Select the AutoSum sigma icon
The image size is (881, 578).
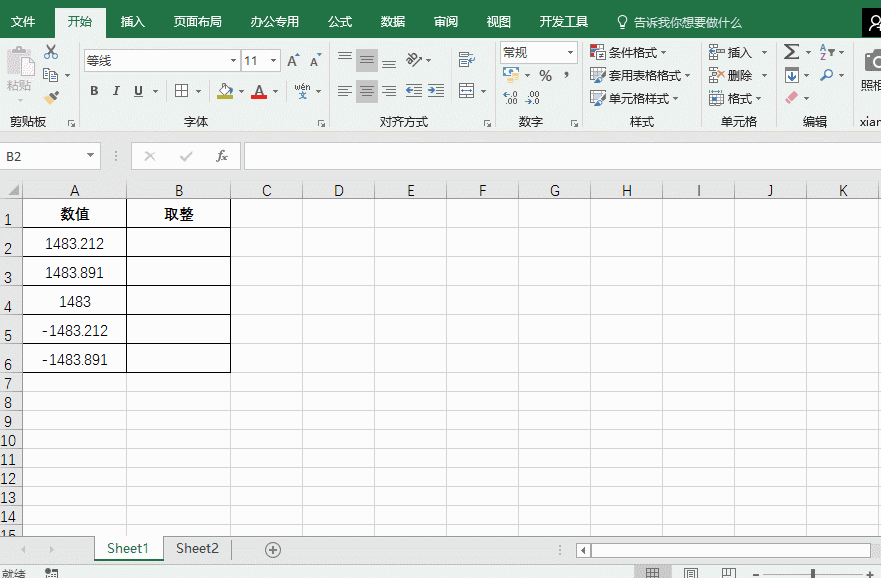pyautogui.click(x=793, y=52)
